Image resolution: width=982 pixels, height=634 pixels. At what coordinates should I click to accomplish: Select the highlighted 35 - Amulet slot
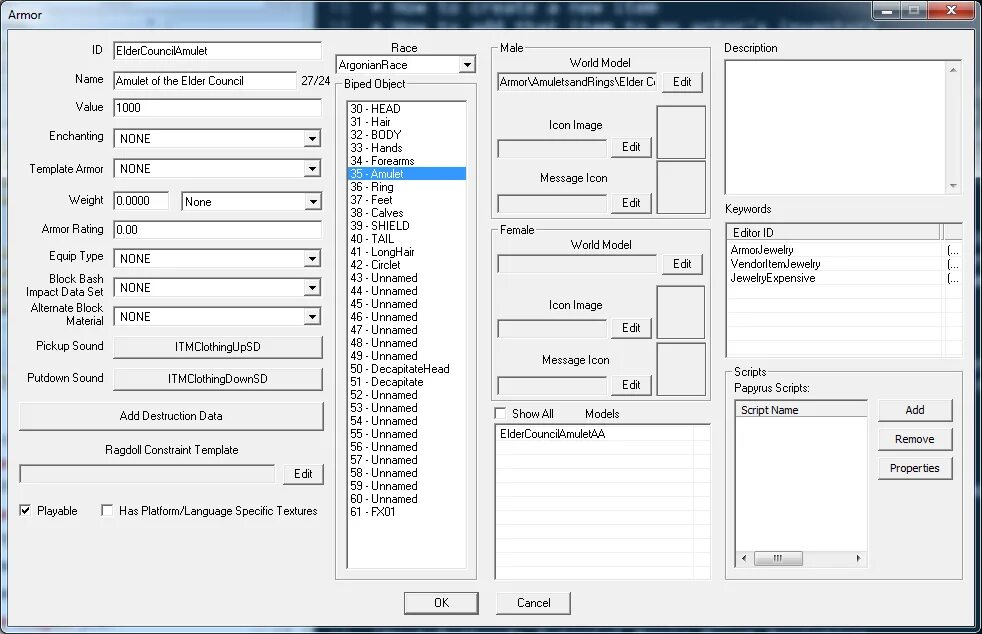coord(406,174)
